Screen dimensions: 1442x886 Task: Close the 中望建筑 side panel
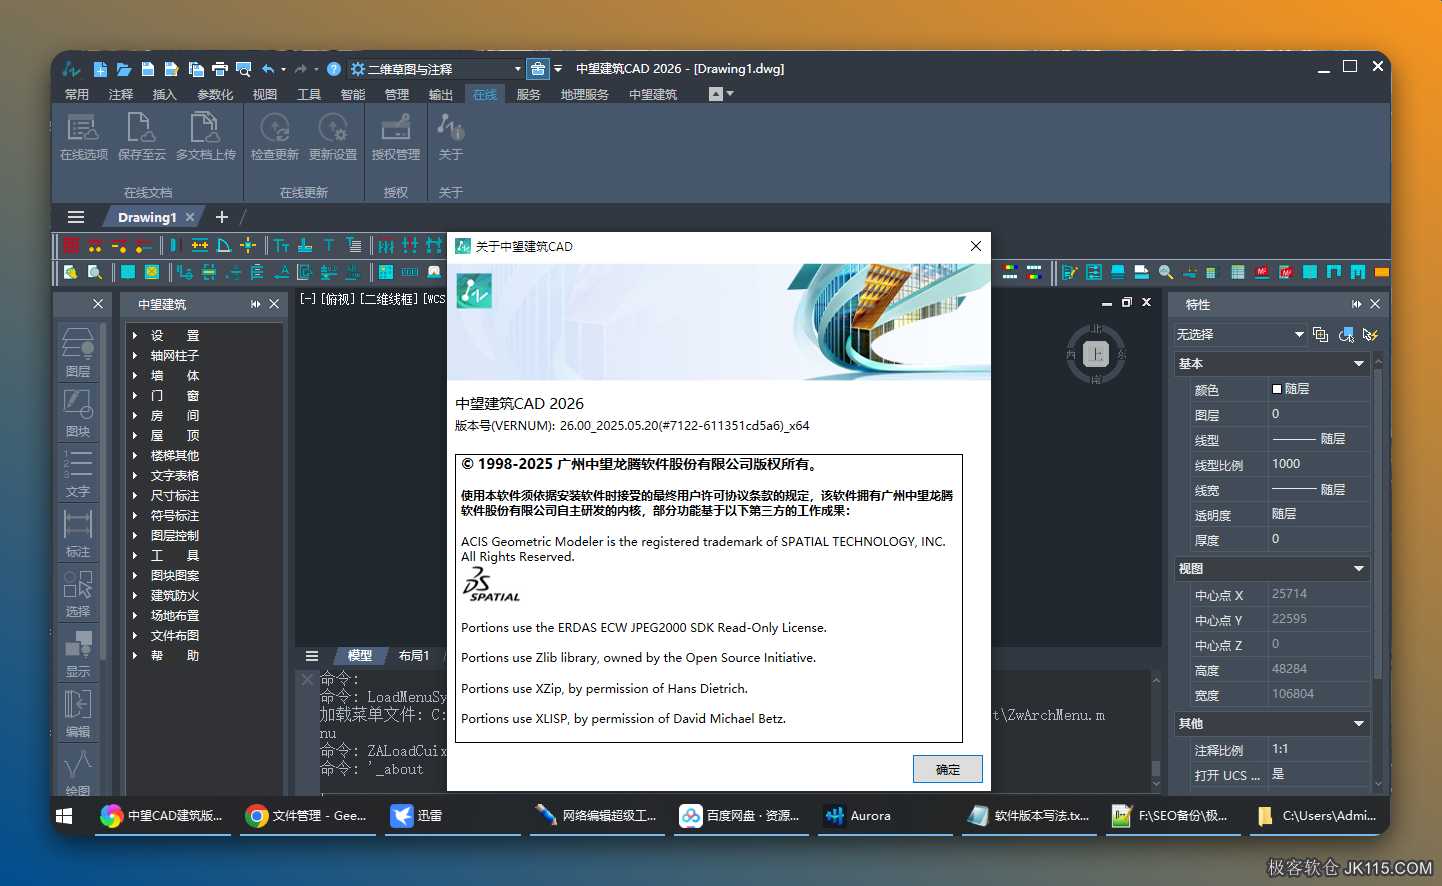(274, 304)
